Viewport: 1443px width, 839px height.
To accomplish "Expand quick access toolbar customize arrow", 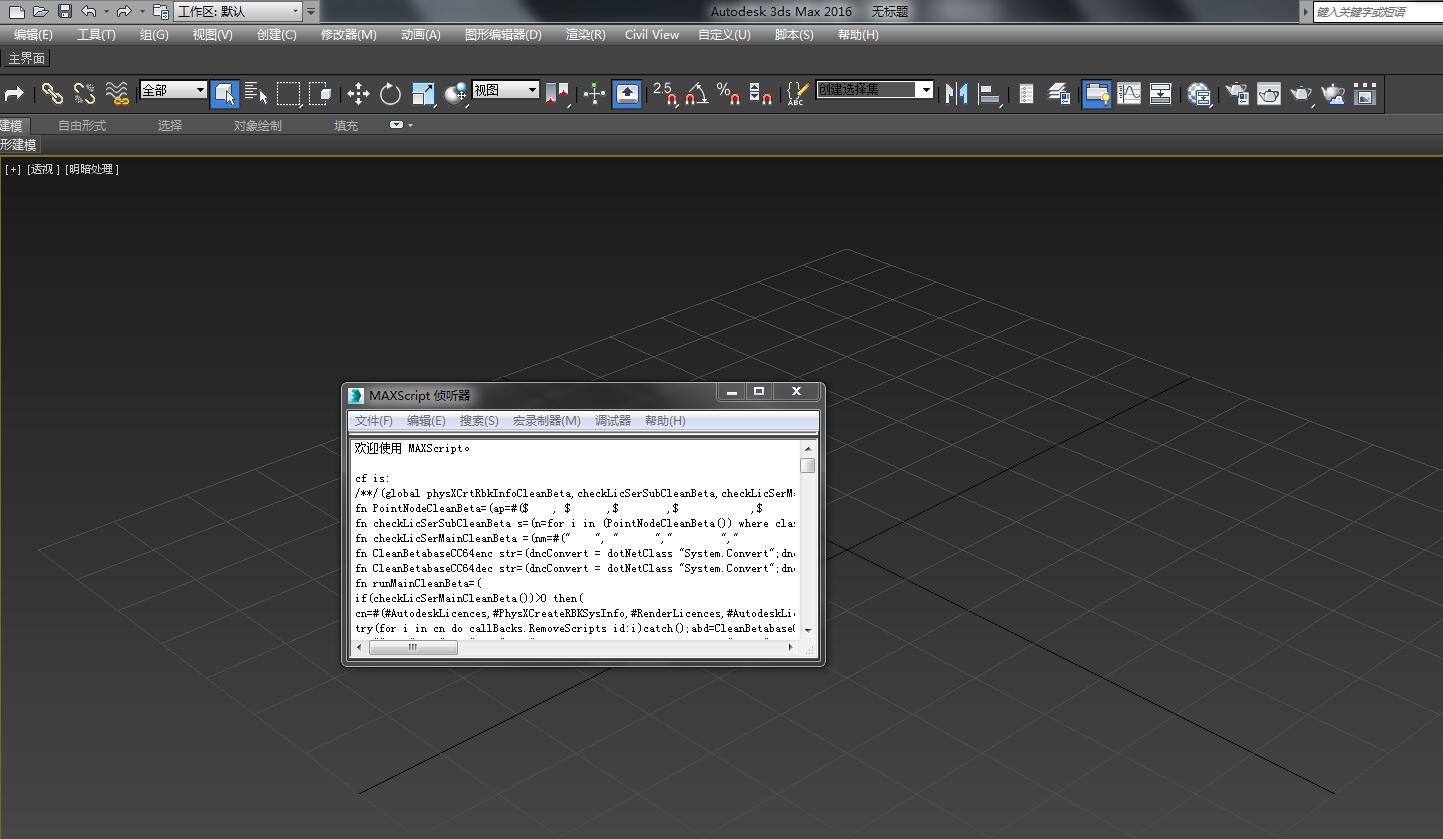I will [x=311, y=11].
